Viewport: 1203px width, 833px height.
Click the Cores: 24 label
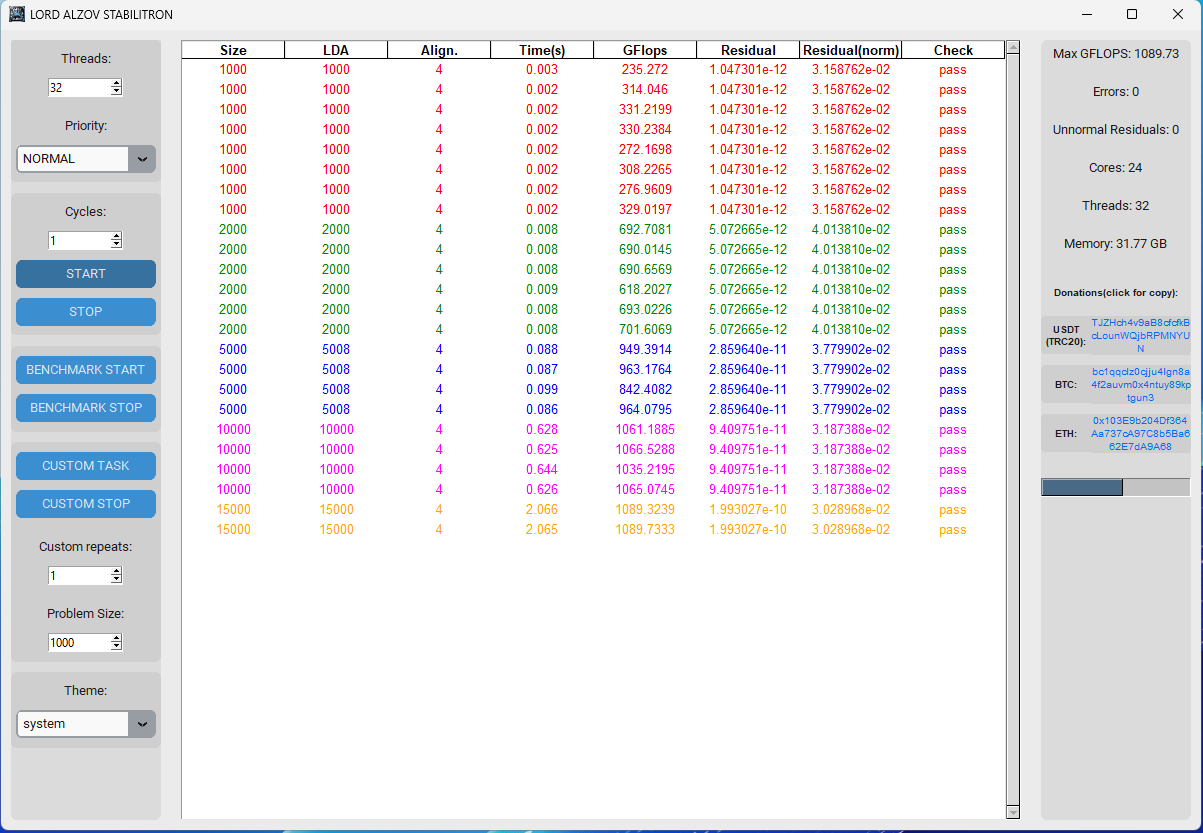(1116, 168)
